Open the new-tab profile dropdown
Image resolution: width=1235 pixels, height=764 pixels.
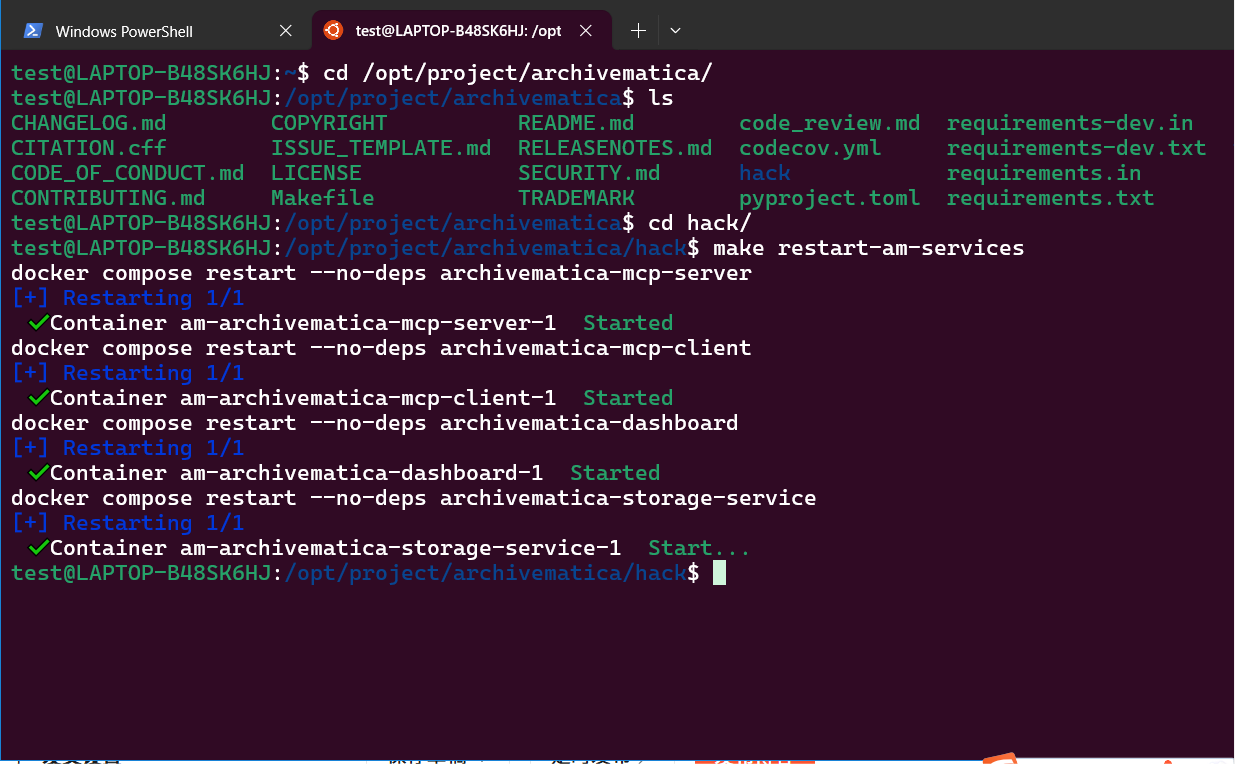(x=675, y=31)
